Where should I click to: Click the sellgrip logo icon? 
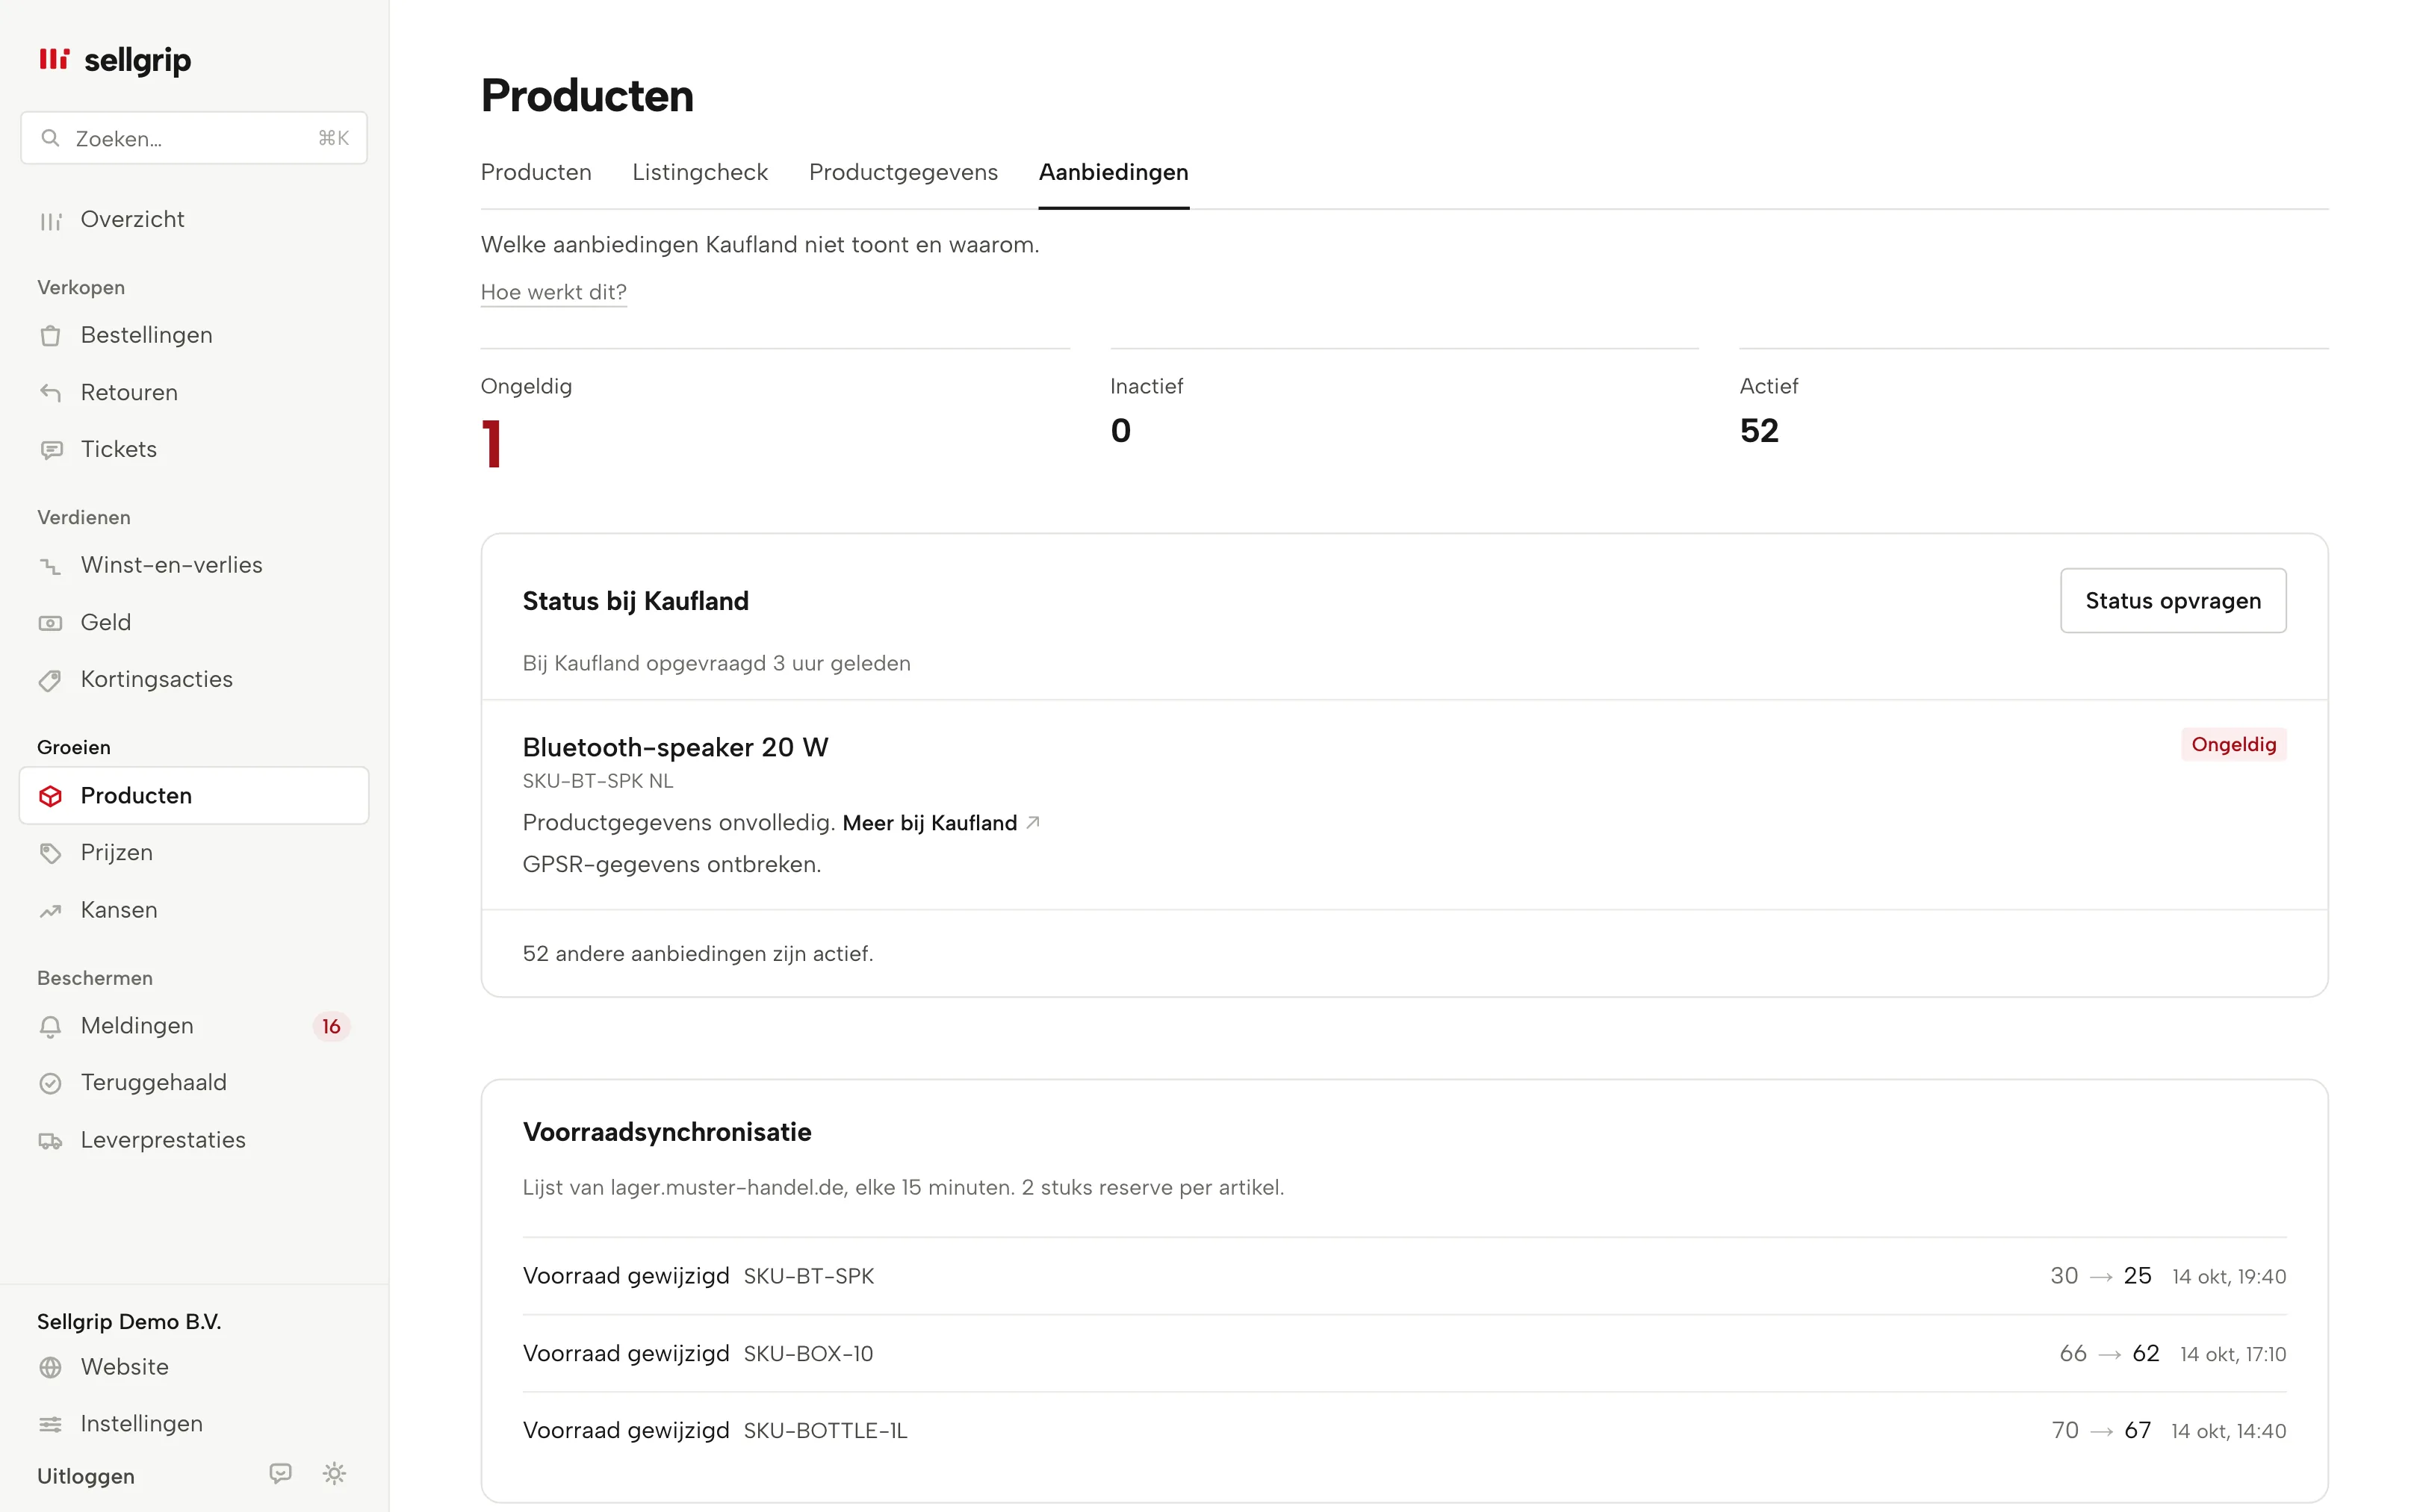point(54,59)
